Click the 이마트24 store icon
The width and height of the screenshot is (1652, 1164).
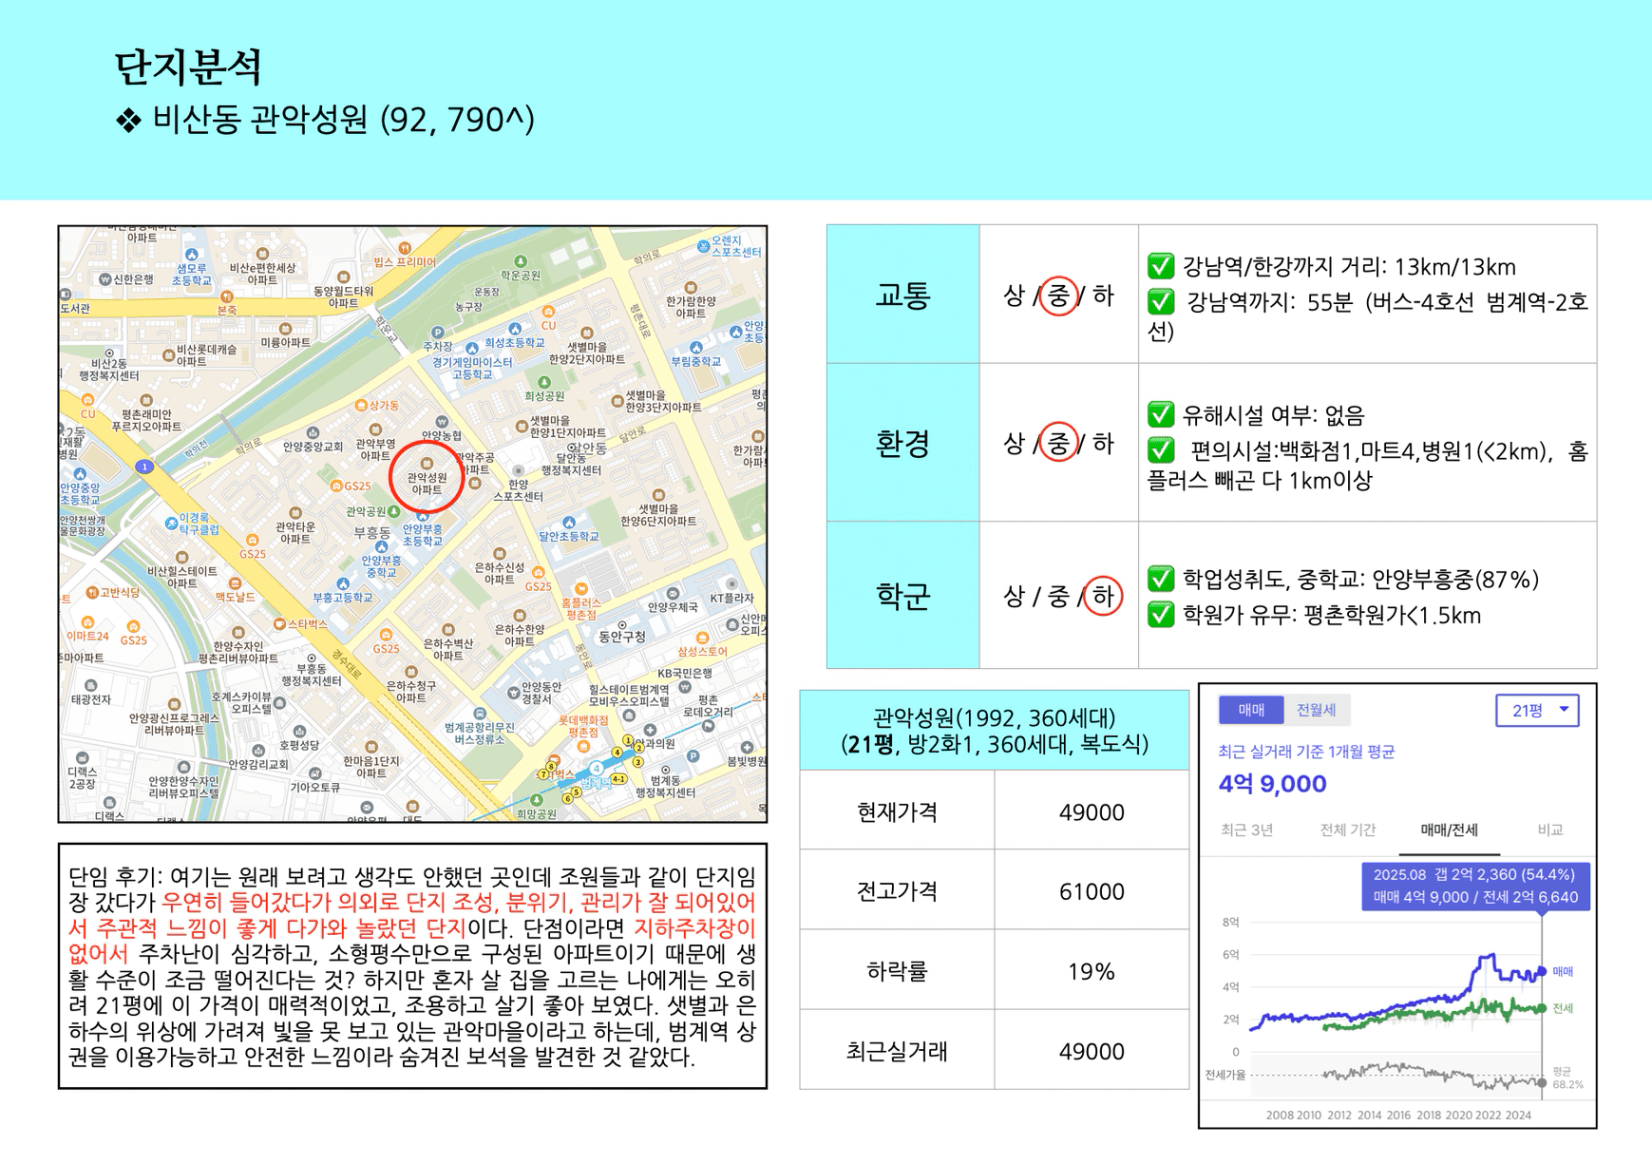click(87, 622)
